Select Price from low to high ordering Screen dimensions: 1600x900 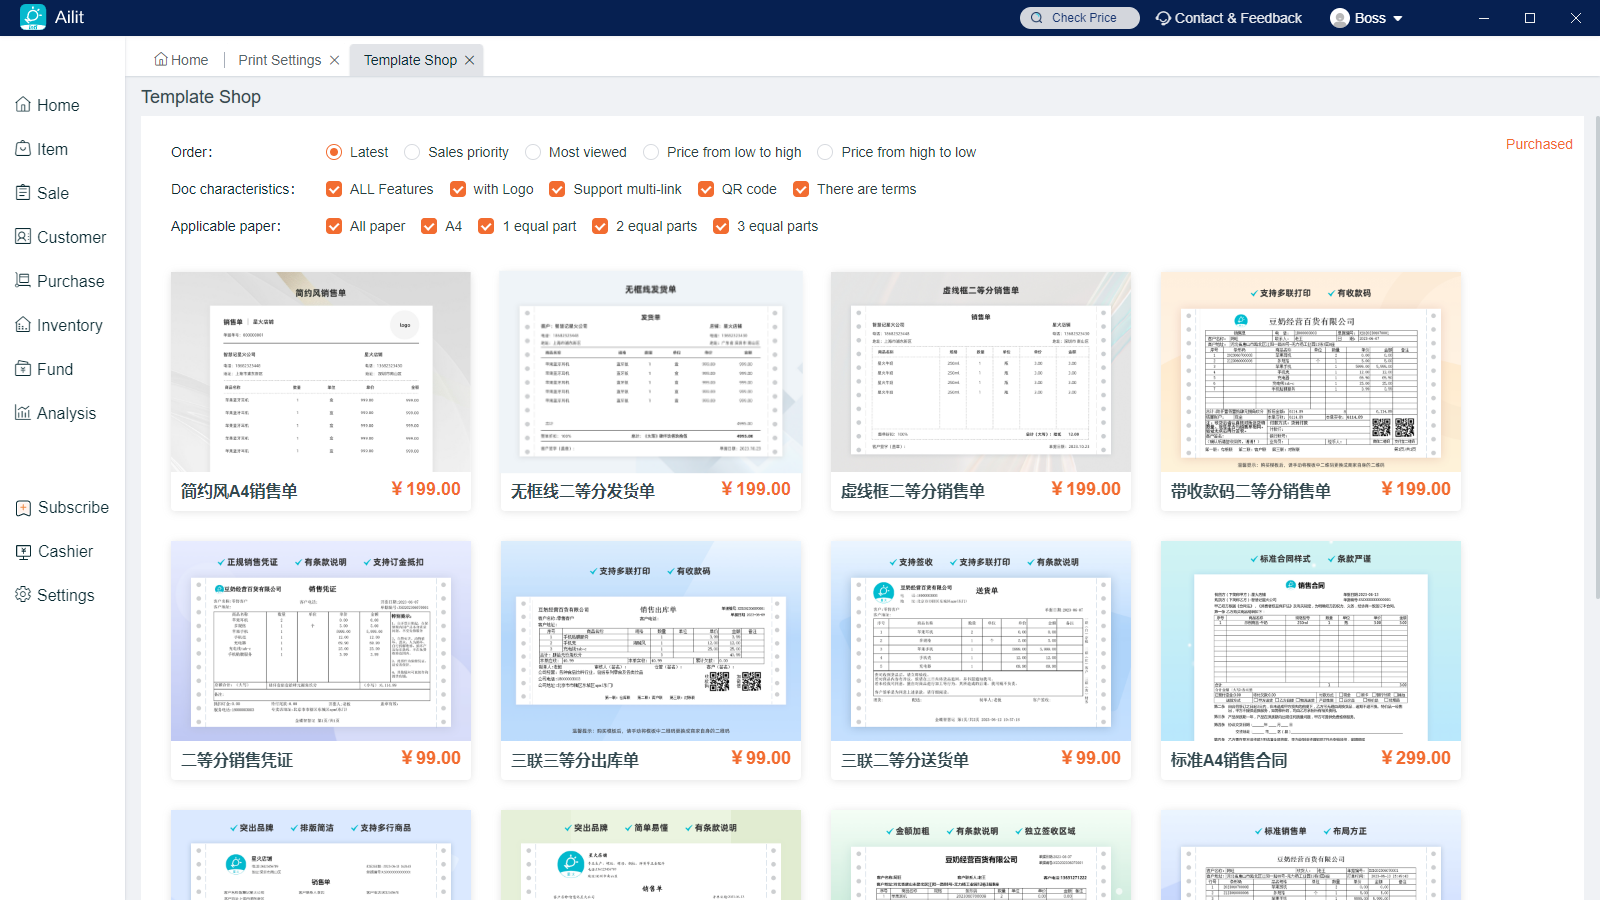(651, 152)
